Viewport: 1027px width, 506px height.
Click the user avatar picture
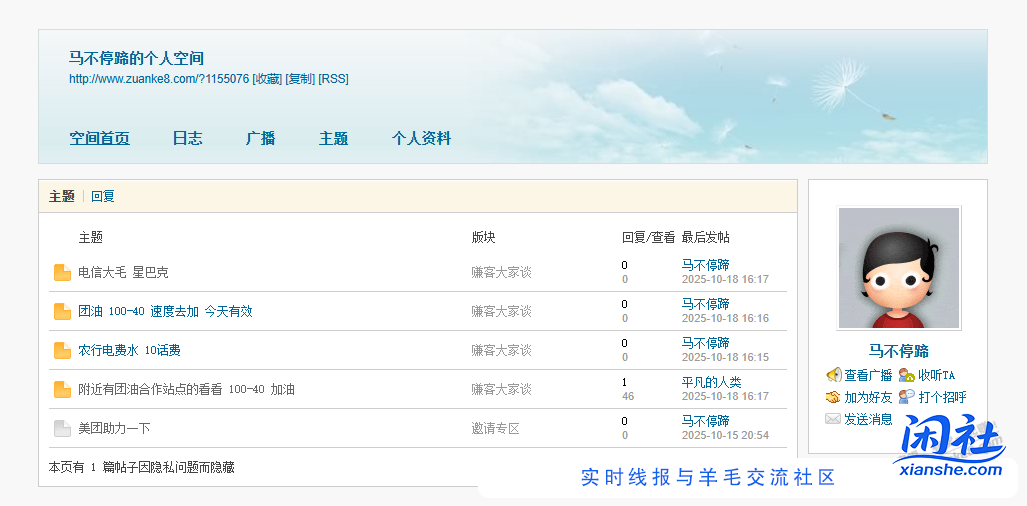(899, 268)
